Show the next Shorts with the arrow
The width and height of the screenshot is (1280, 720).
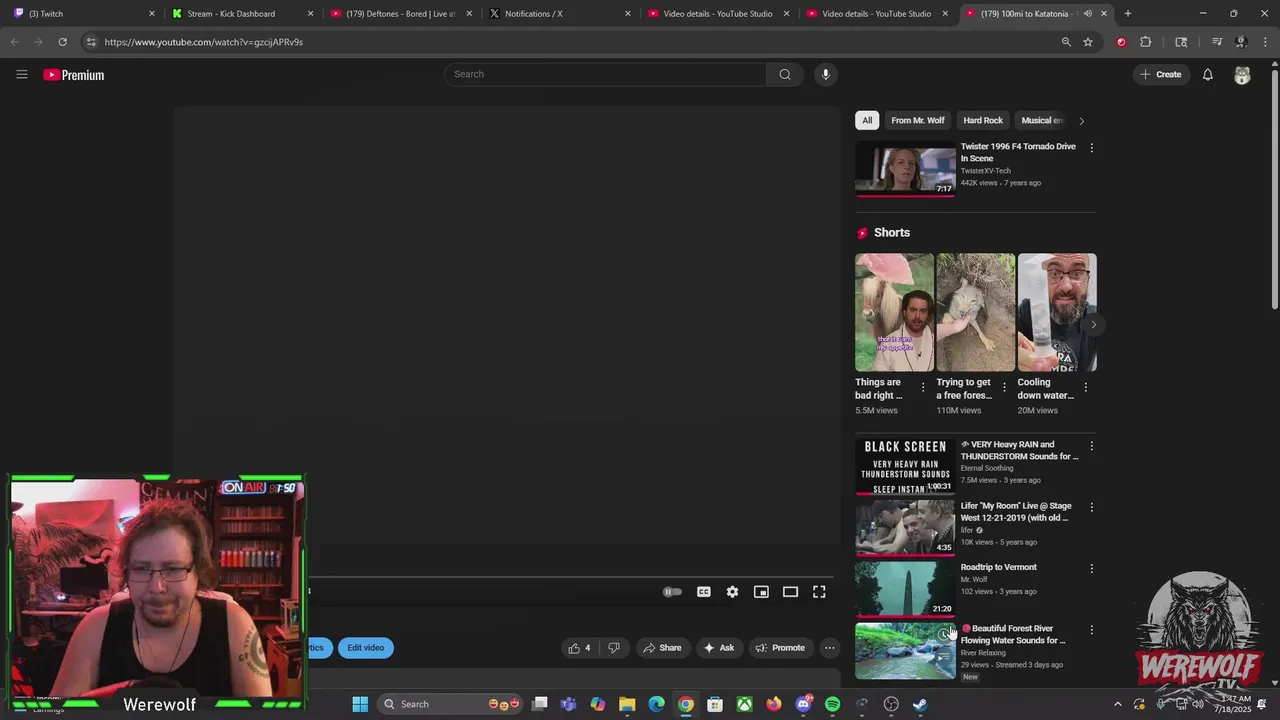[x=1093, y=324]
